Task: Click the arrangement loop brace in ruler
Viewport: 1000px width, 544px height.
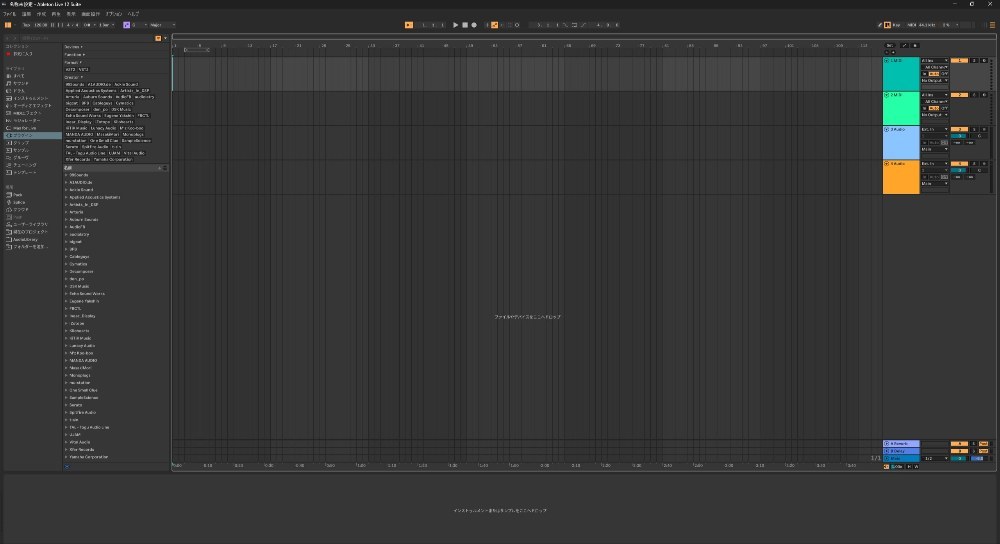Action: click(196, 50)
